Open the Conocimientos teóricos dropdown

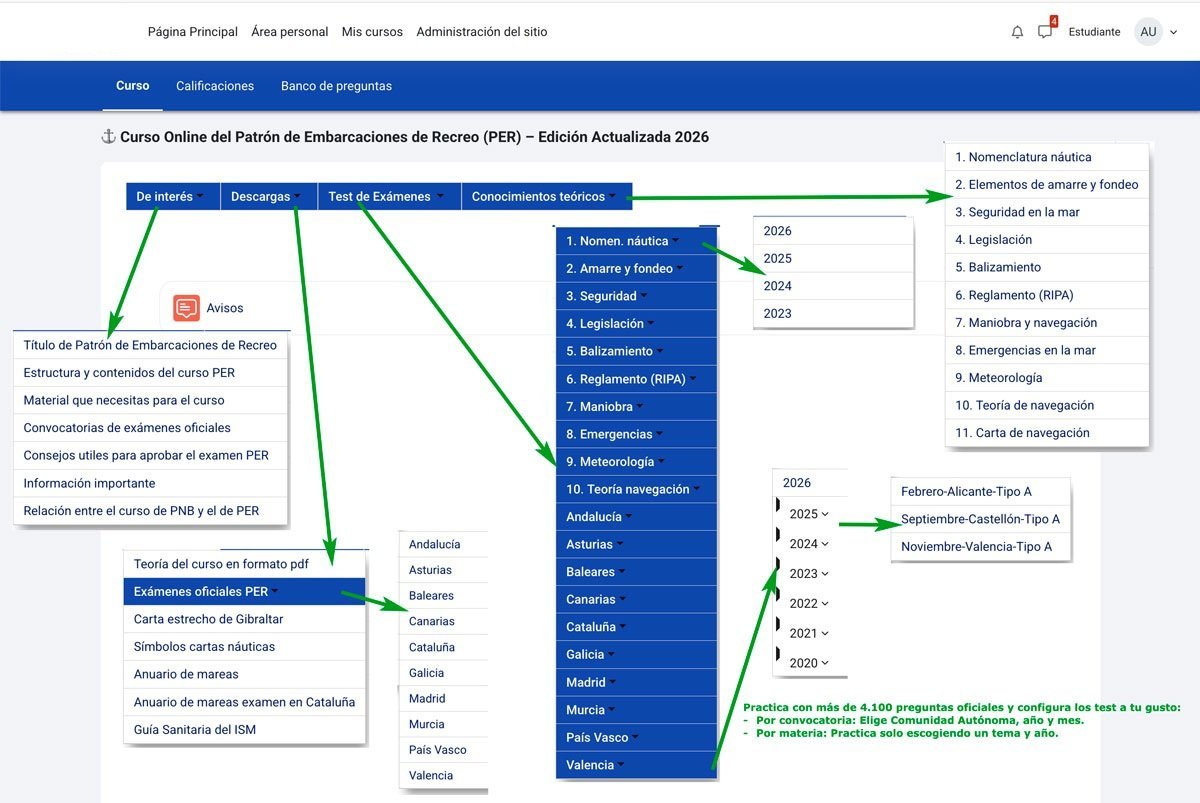(546, 196)
